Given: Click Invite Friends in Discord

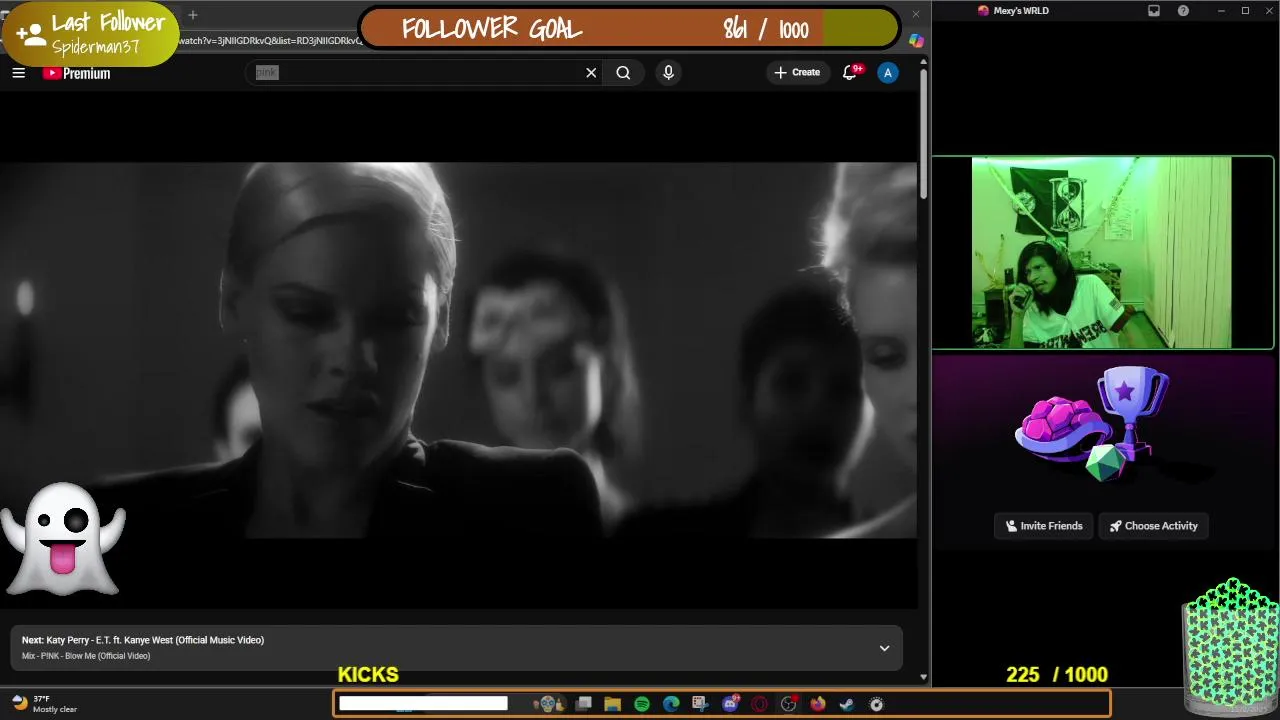Looking at the screenshot, I should coord(1044,526).
